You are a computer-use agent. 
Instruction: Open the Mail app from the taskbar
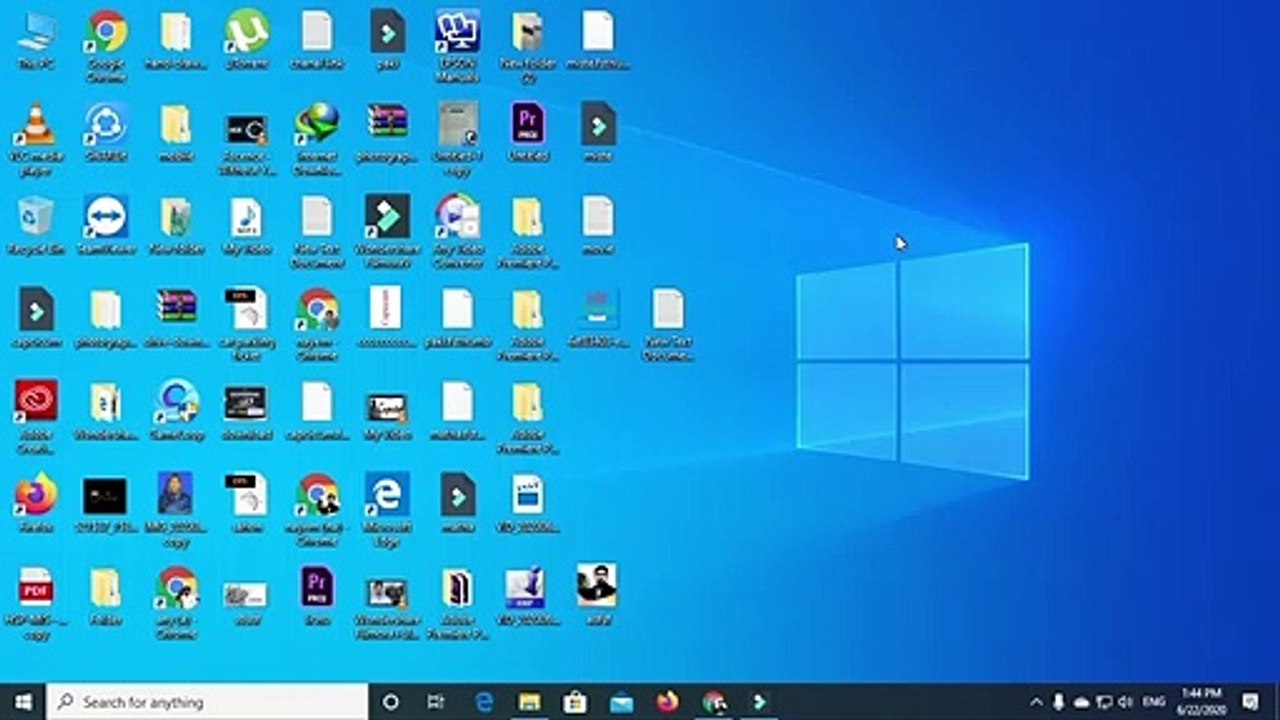[x=621, y=702]
